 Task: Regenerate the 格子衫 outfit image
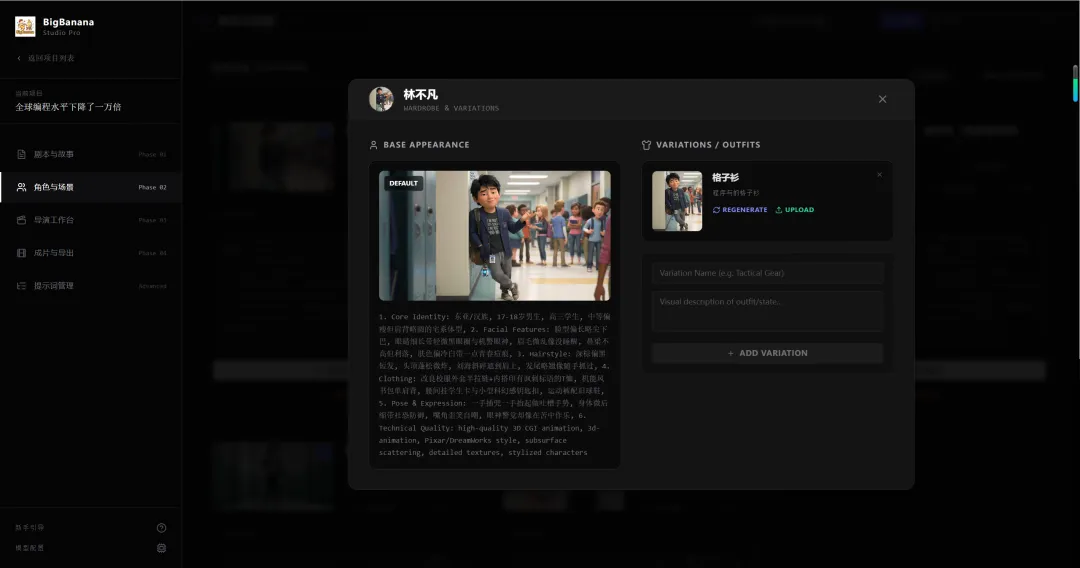tap(740, 210)
